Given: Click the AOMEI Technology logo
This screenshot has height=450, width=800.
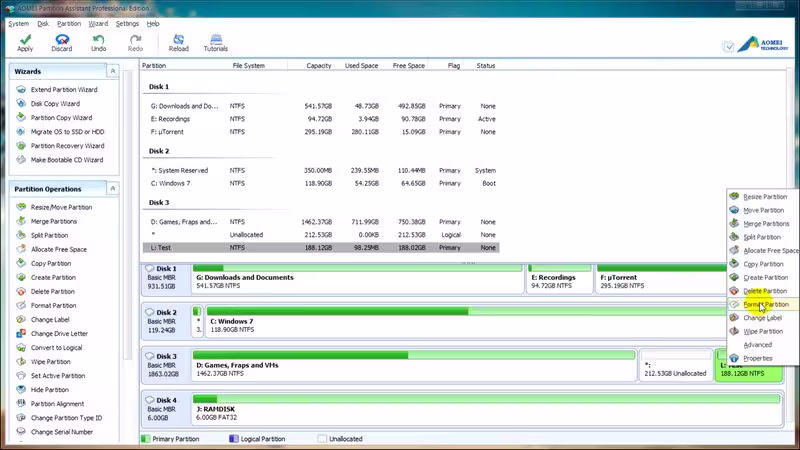Looking at the screenshot, I should click(x=763, y=45).
